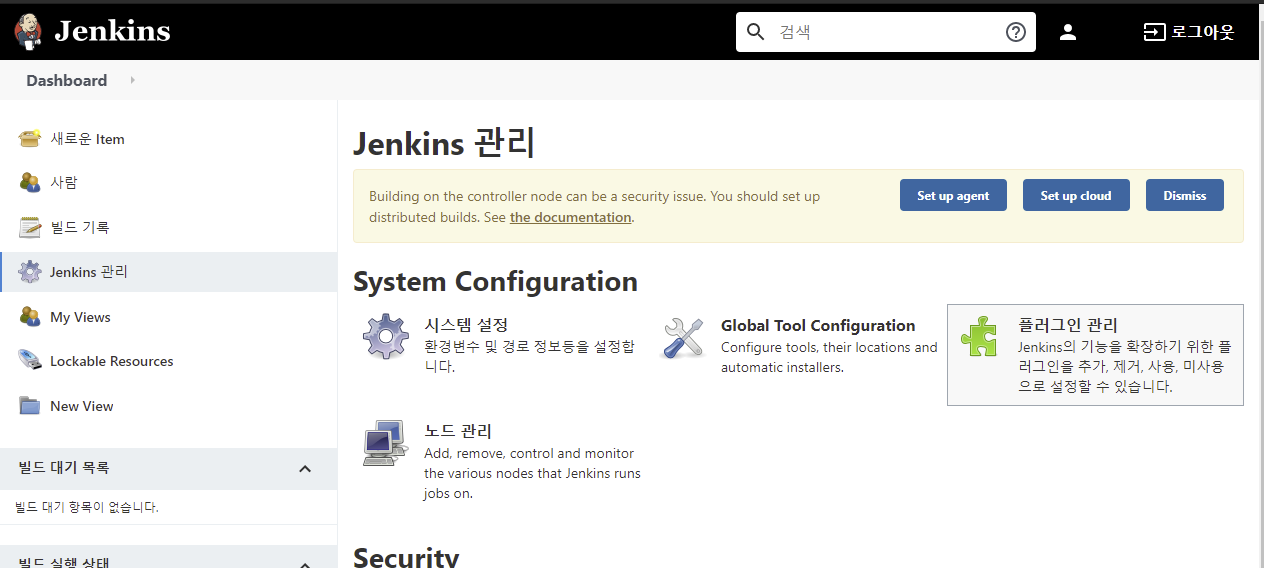Click the Jenkins 관리 gear icon in sidebar
This screenshot has width=1264, height=568.
30,271
